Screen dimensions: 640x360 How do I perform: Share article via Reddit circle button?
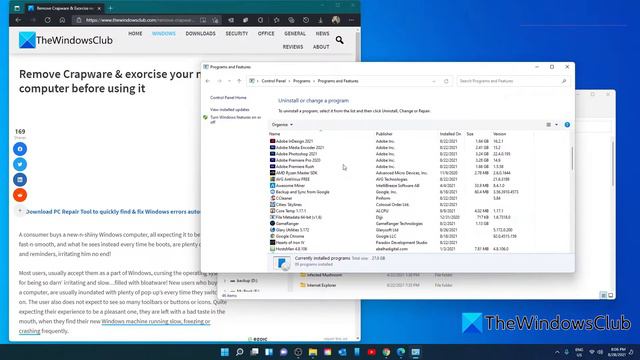pyautogui.click(x=20, y=195)
